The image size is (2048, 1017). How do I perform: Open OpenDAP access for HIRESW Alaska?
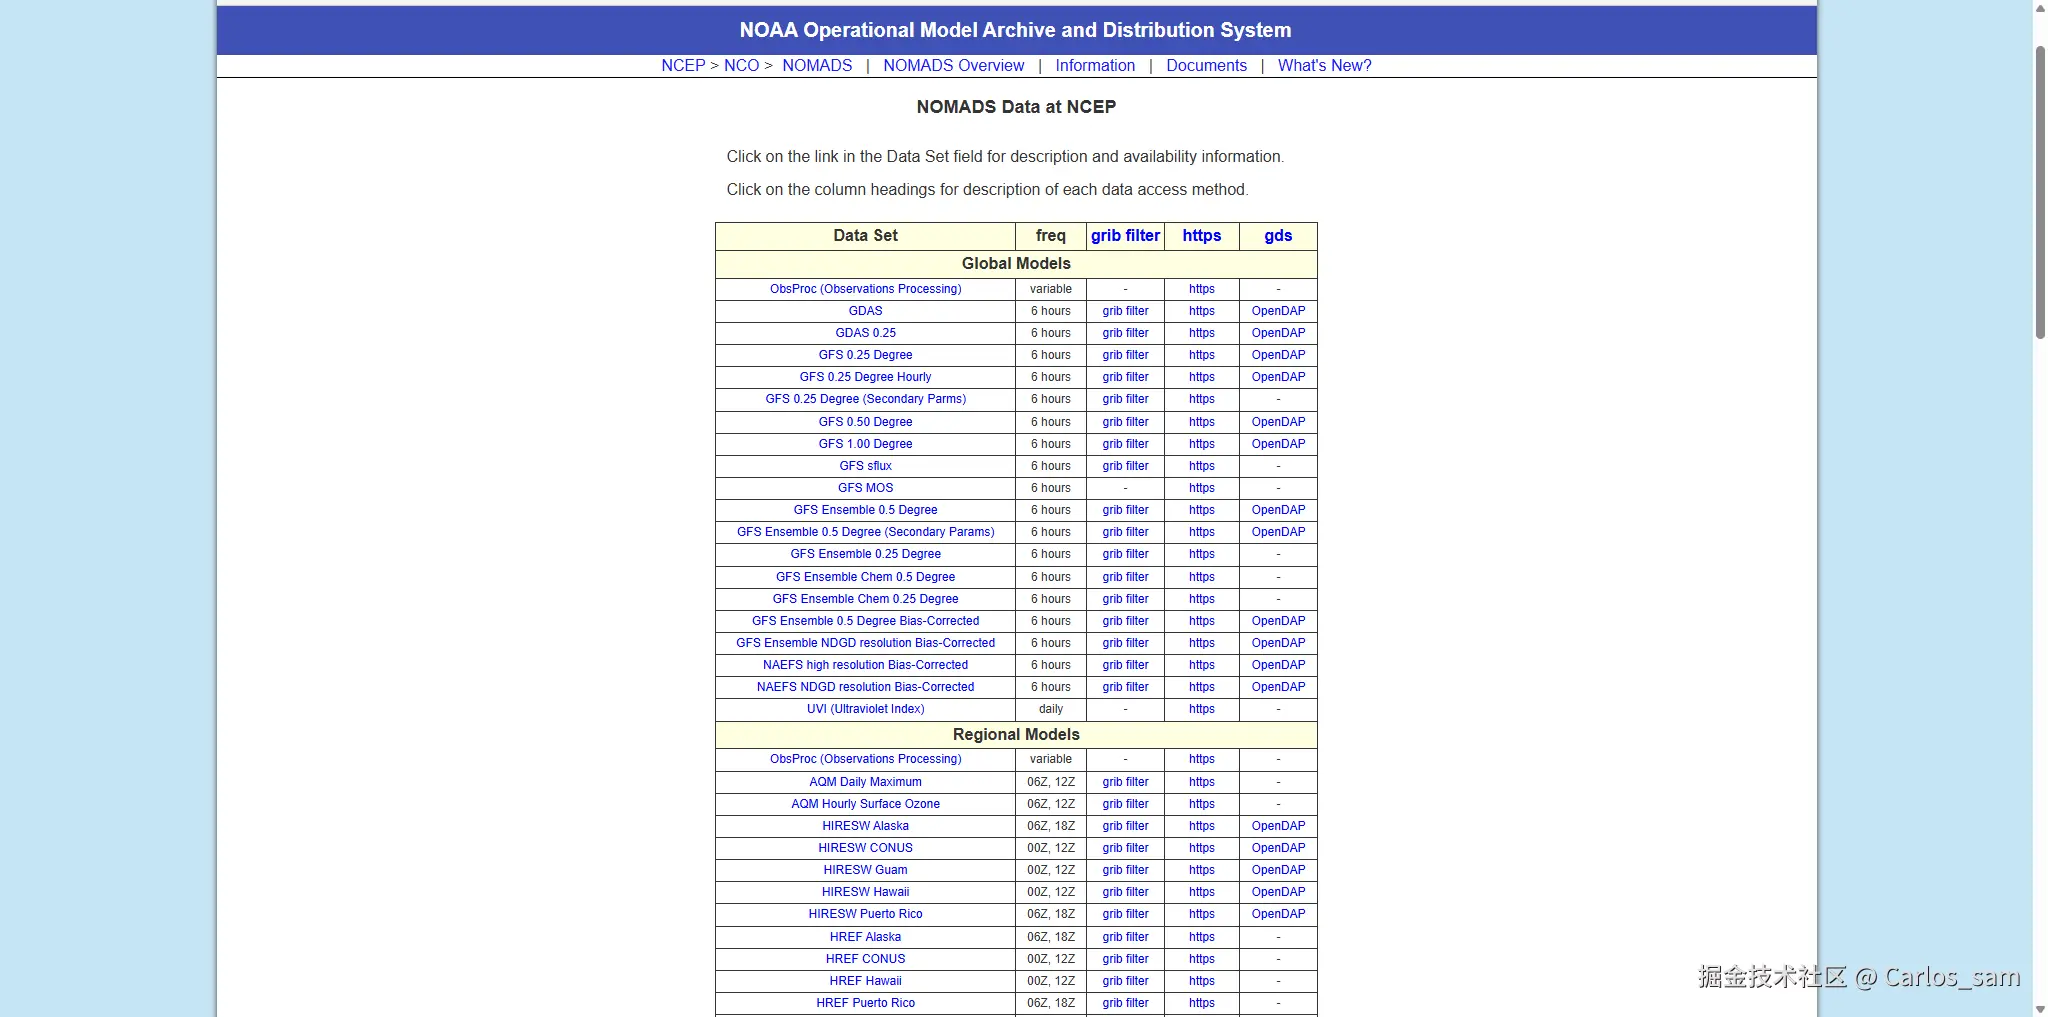1278,826
